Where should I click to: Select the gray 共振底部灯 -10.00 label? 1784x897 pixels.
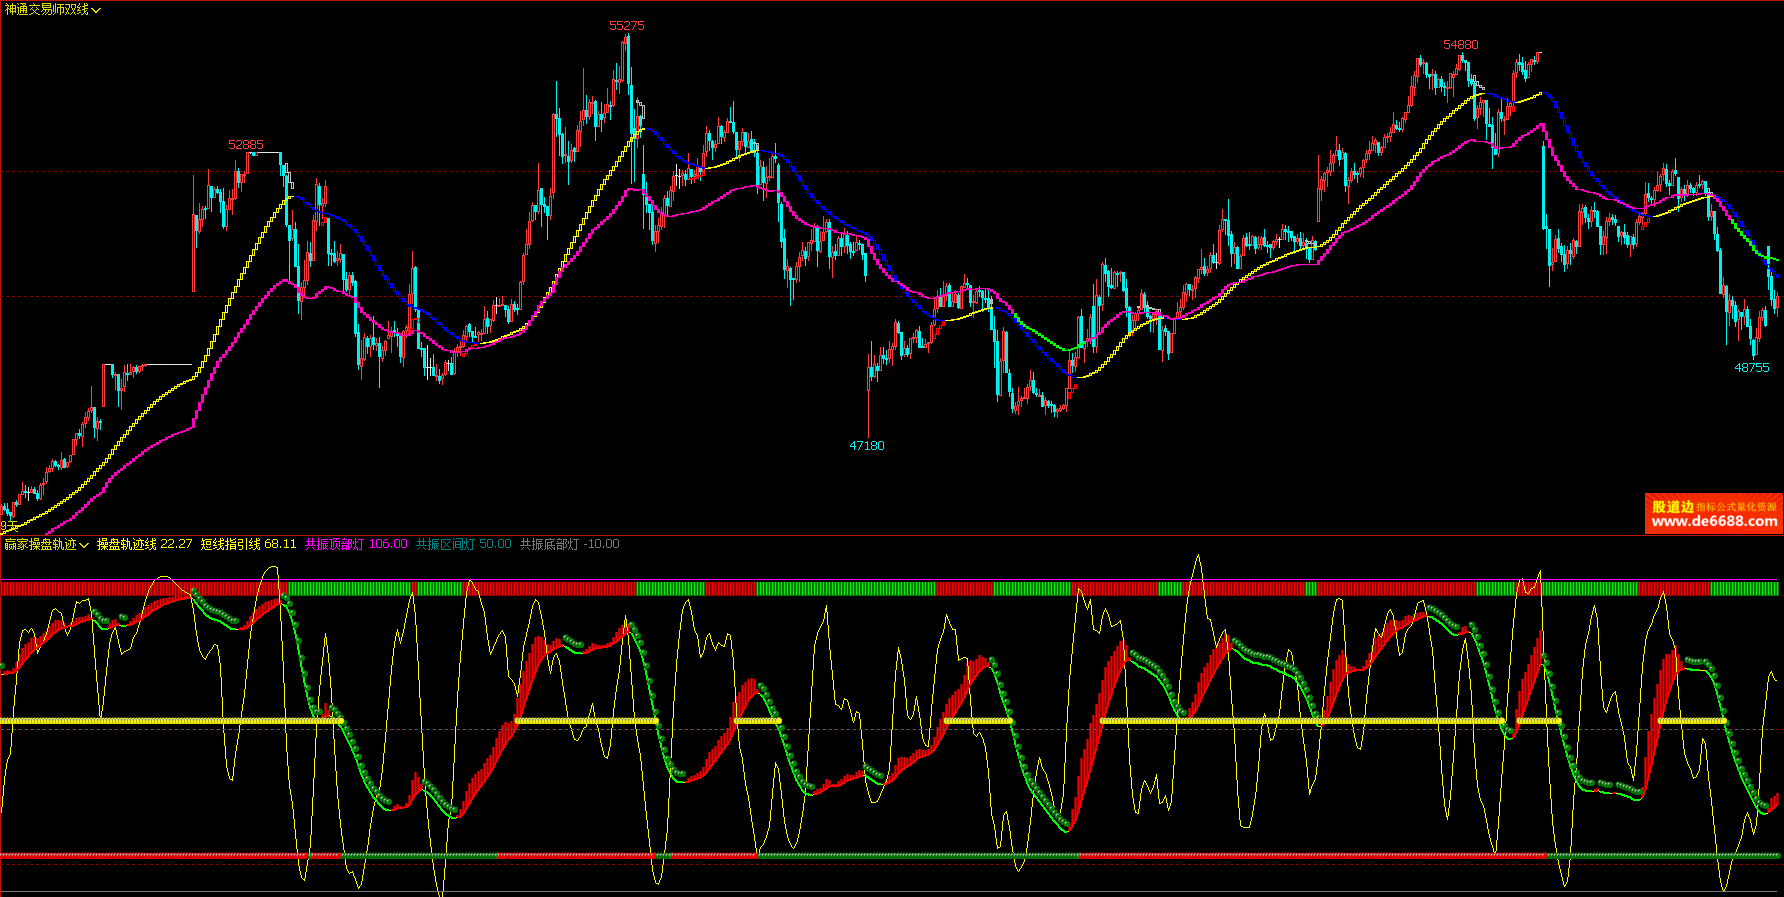pyautogui.click(x=569, y=544)
